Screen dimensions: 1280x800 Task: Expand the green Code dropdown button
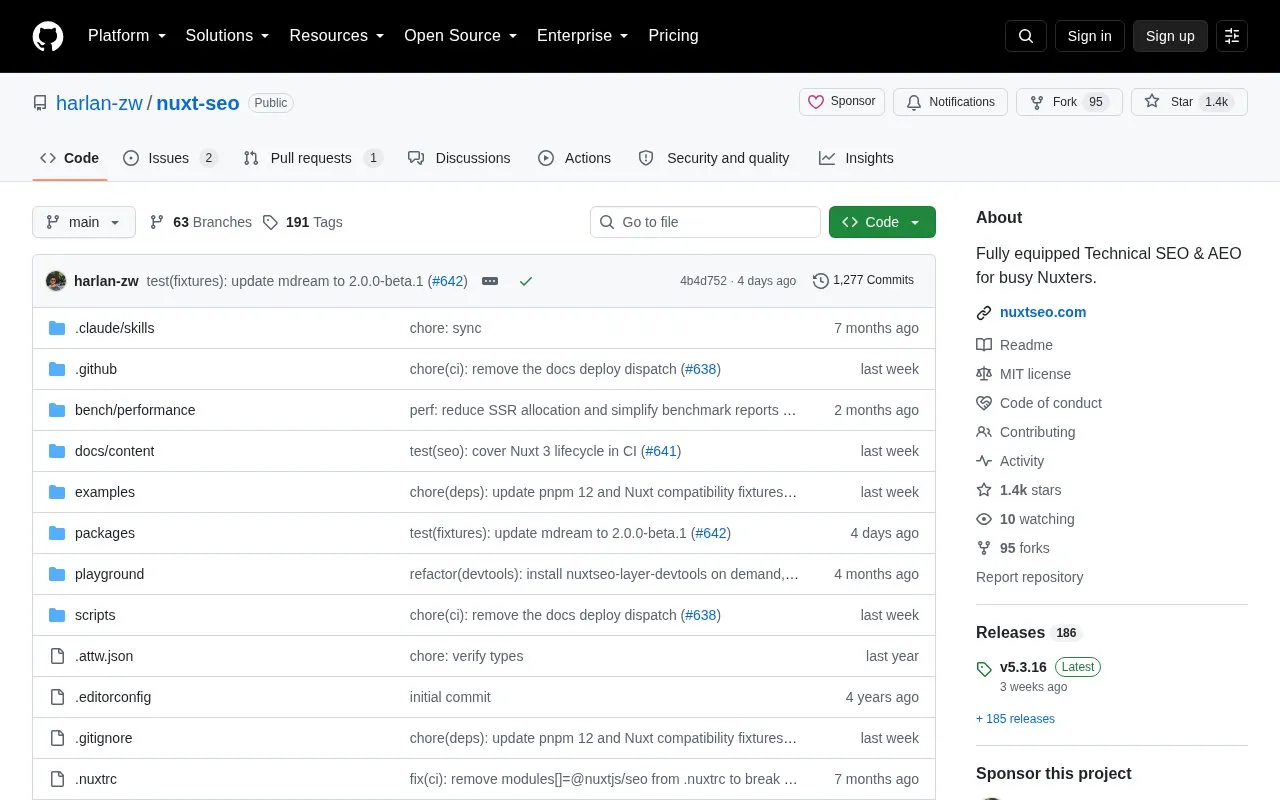[882, 222]
